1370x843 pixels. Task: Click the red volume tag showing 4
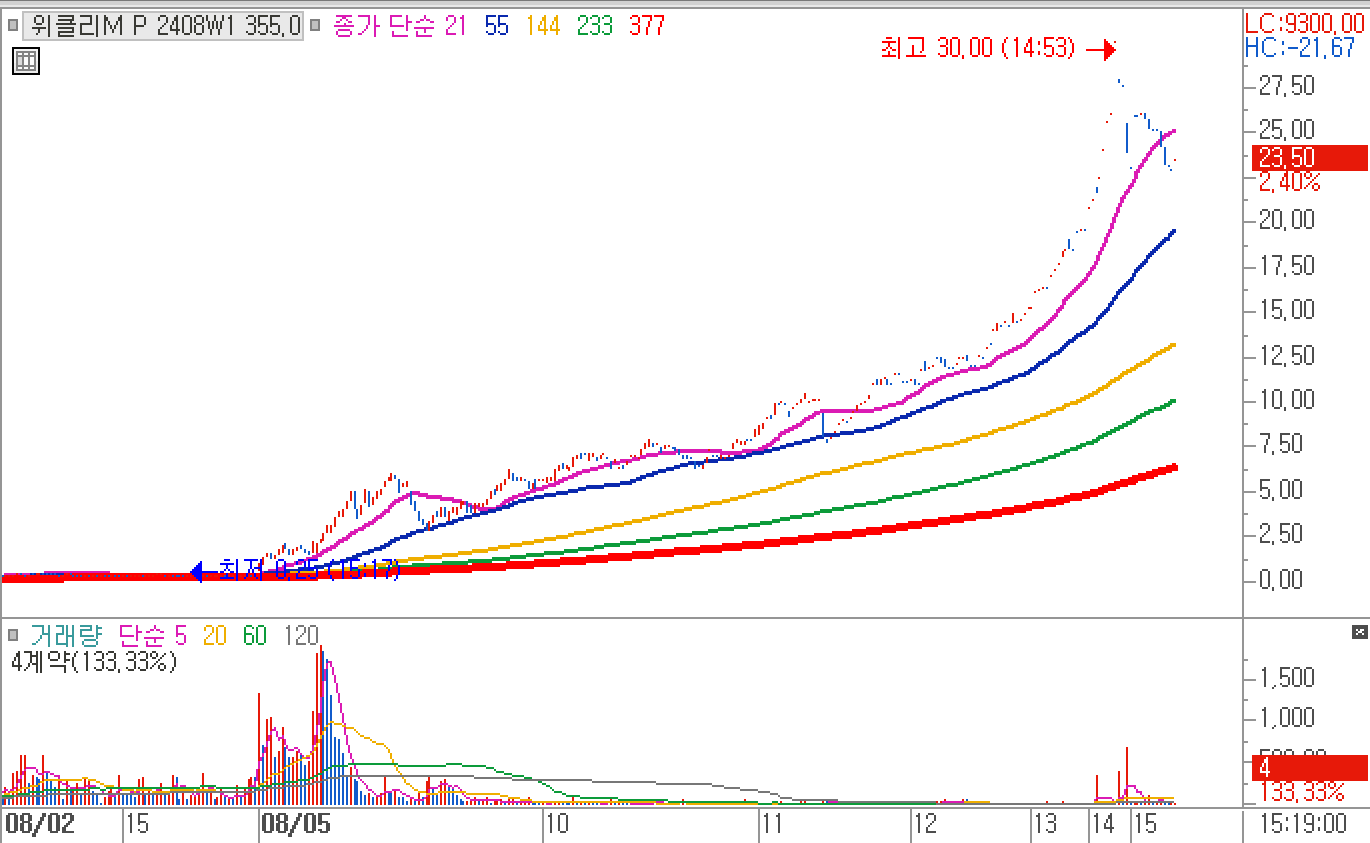coord(1309,768)
